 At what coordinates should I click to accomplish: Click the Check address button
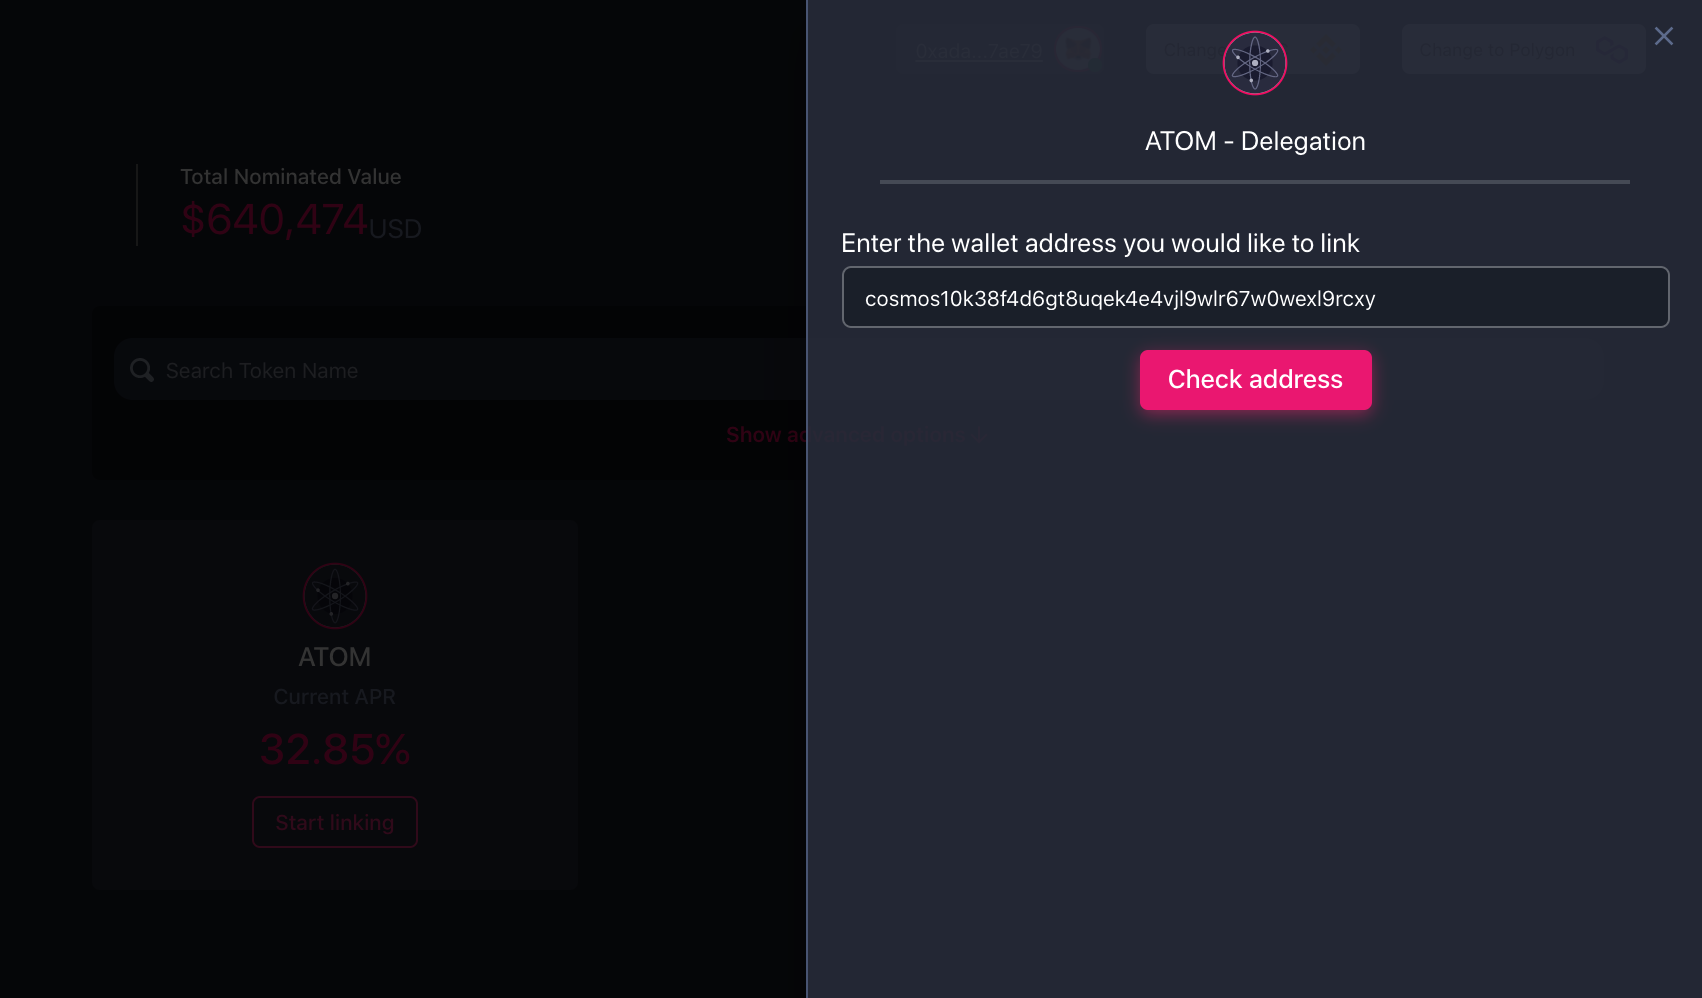click(x=1255, y=380)
